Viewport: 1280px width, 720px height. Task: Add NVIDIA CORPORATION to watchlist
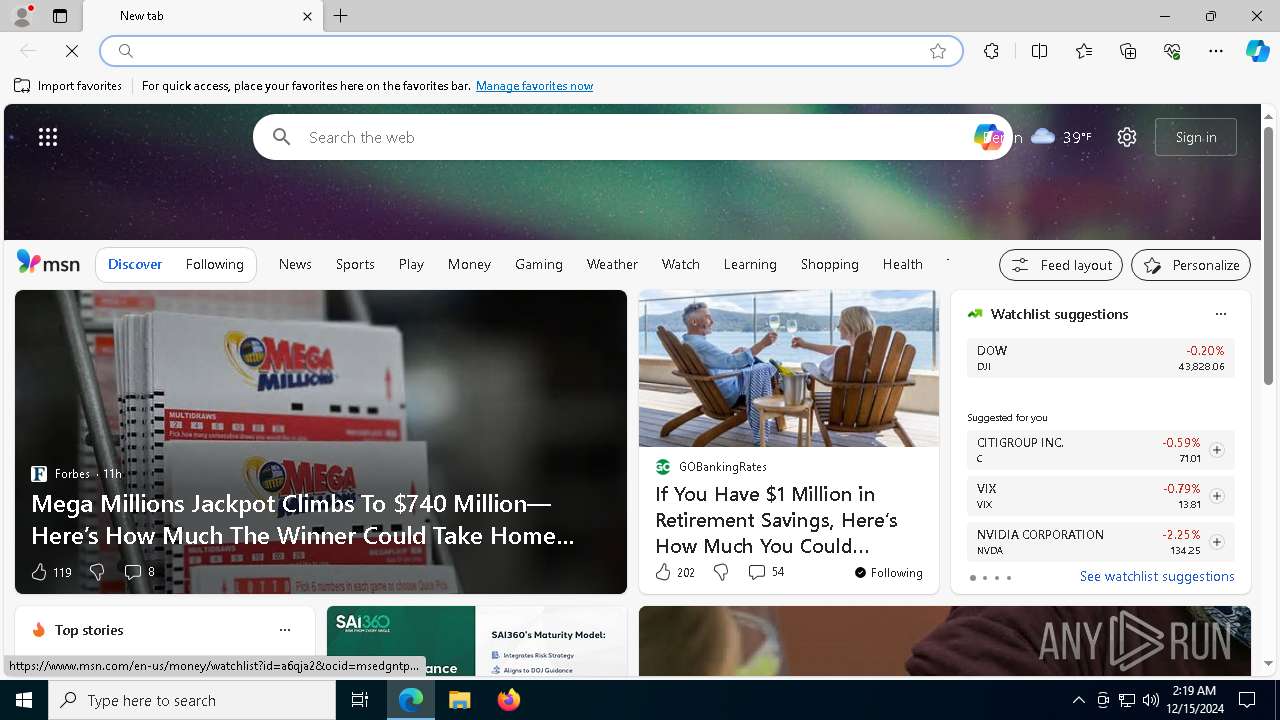(x=1216, y=542)
